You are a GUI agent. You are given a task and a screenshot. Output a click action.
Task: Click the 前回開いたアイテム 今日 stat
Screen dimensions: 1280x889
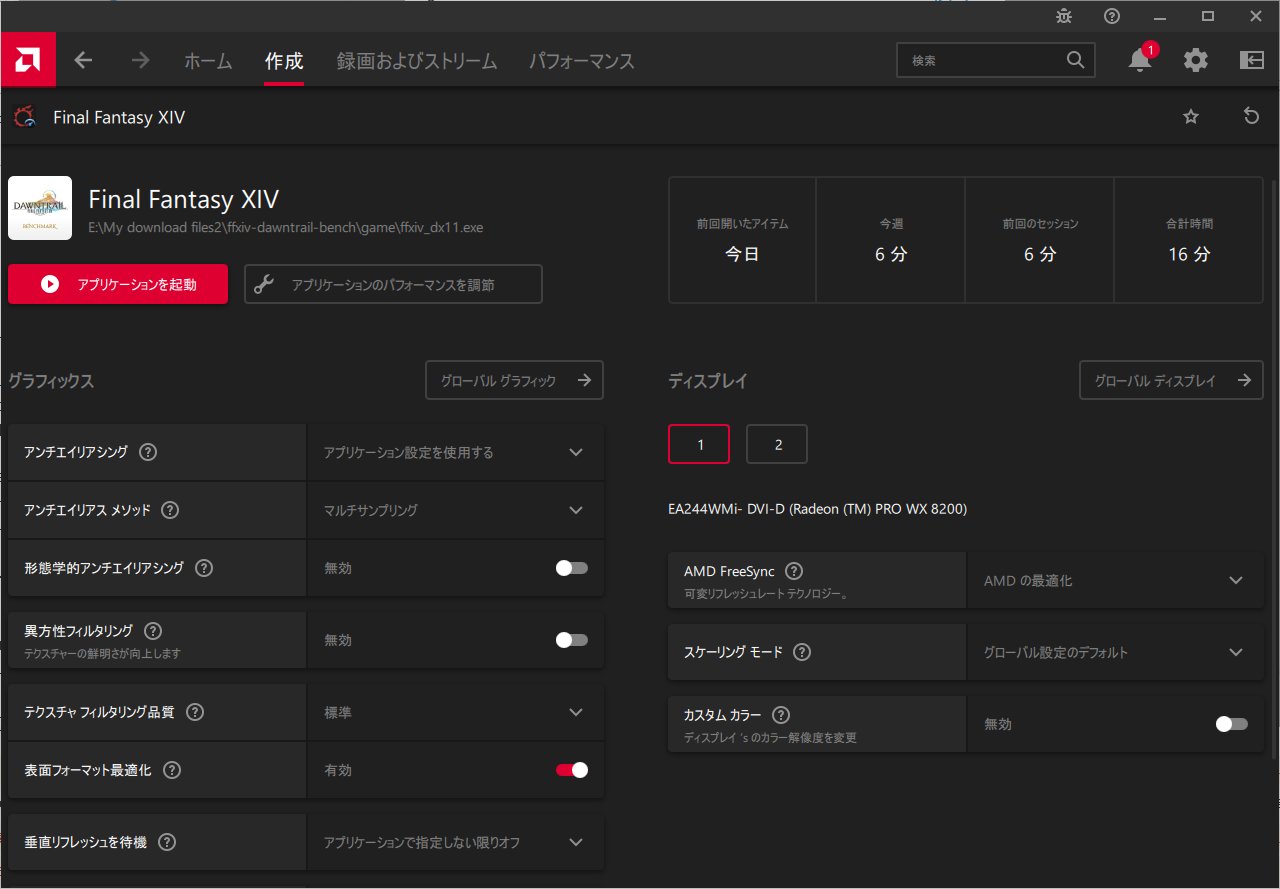[x=742, y=240]
